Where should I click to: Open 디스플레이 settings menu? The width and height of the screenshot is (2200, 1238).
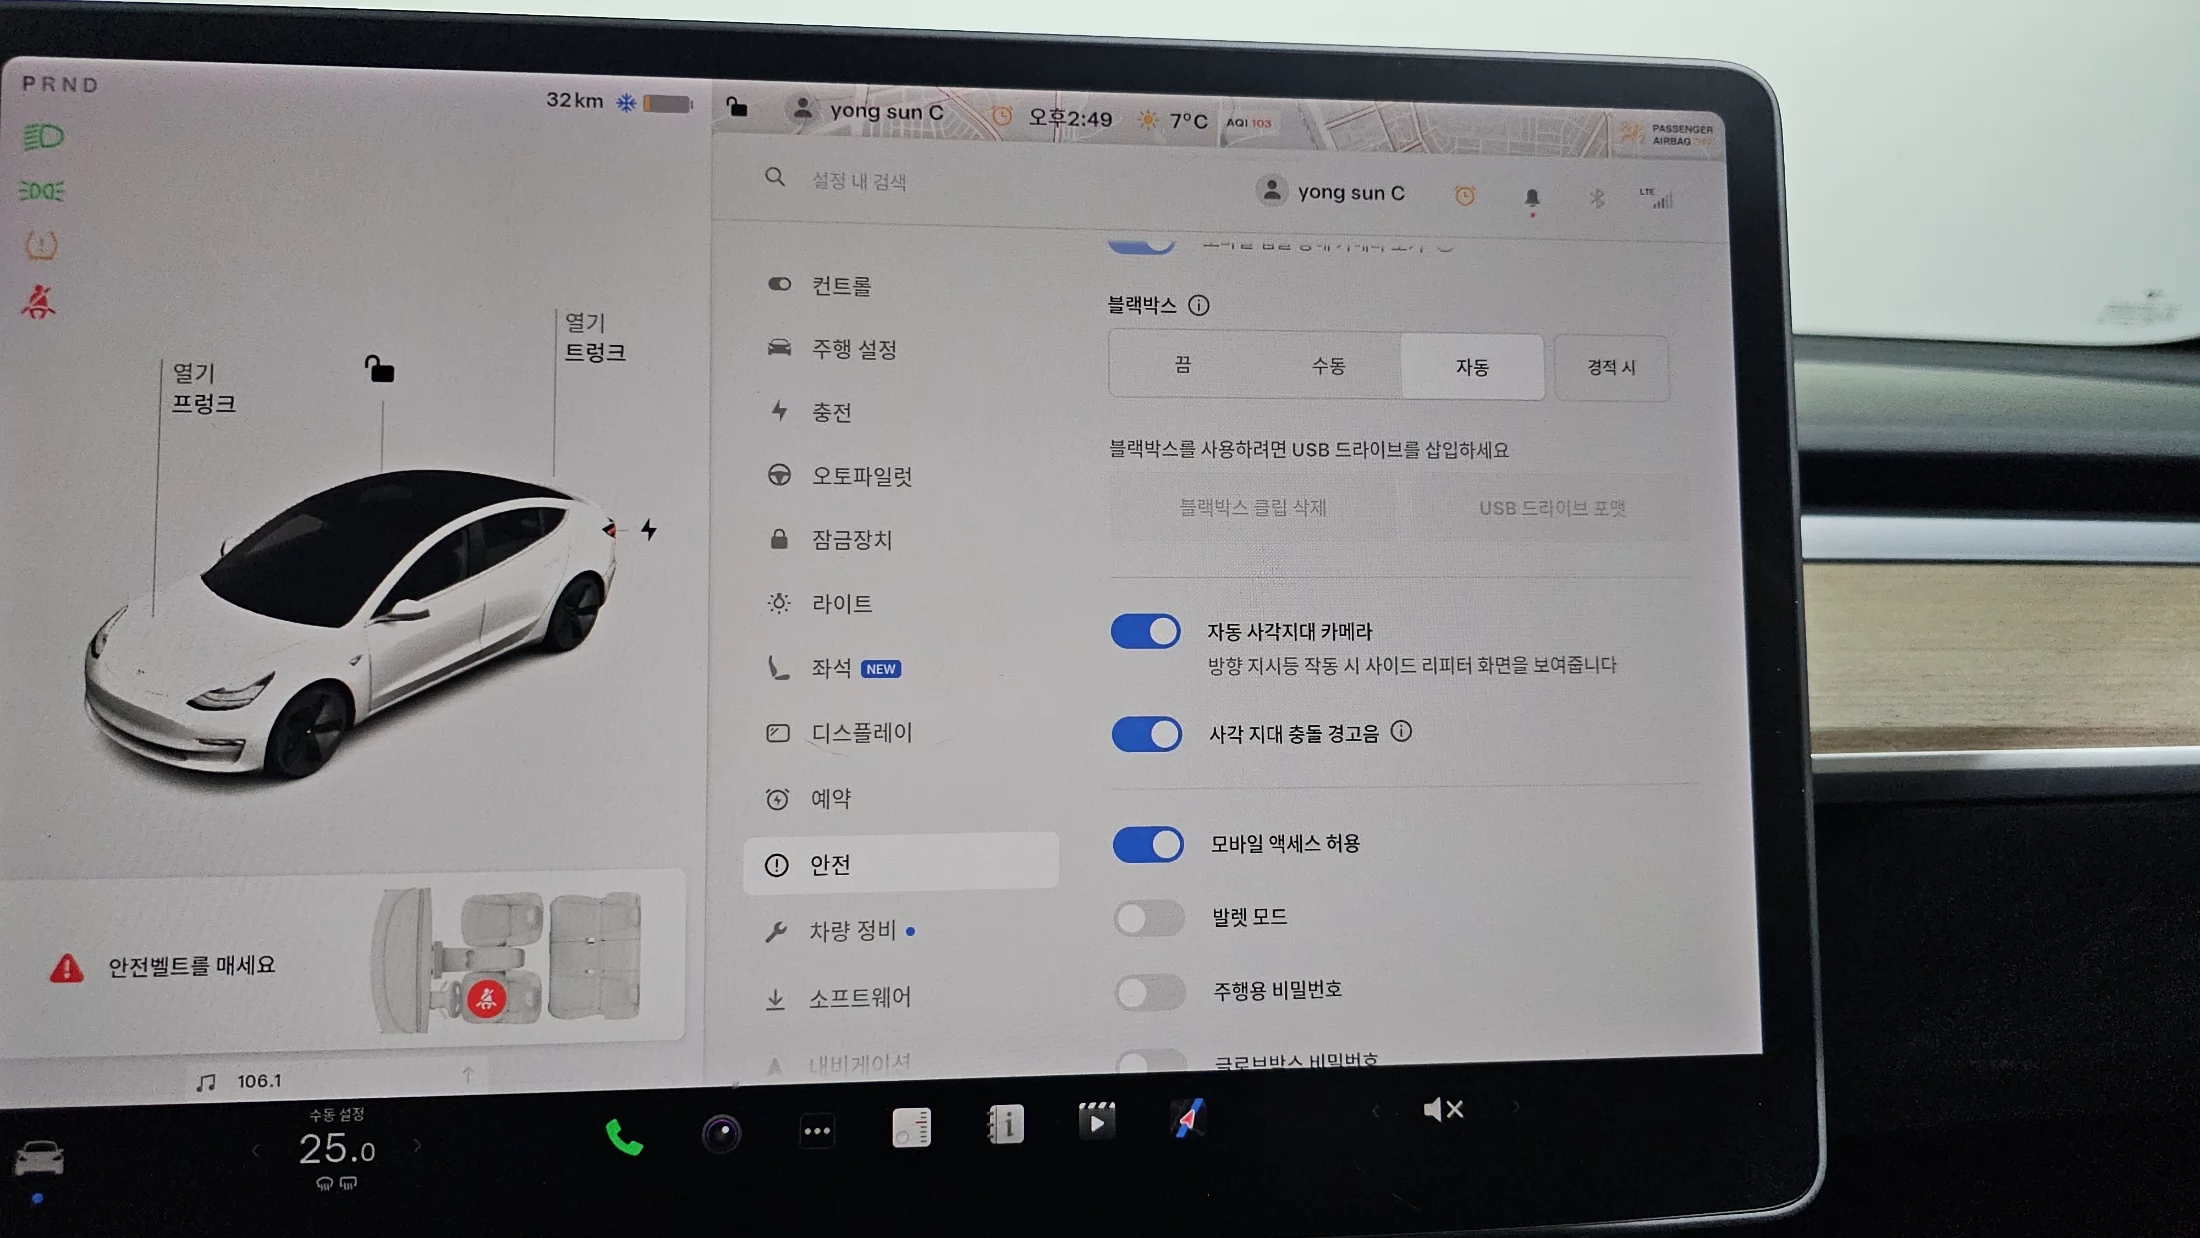click(860, 733)
